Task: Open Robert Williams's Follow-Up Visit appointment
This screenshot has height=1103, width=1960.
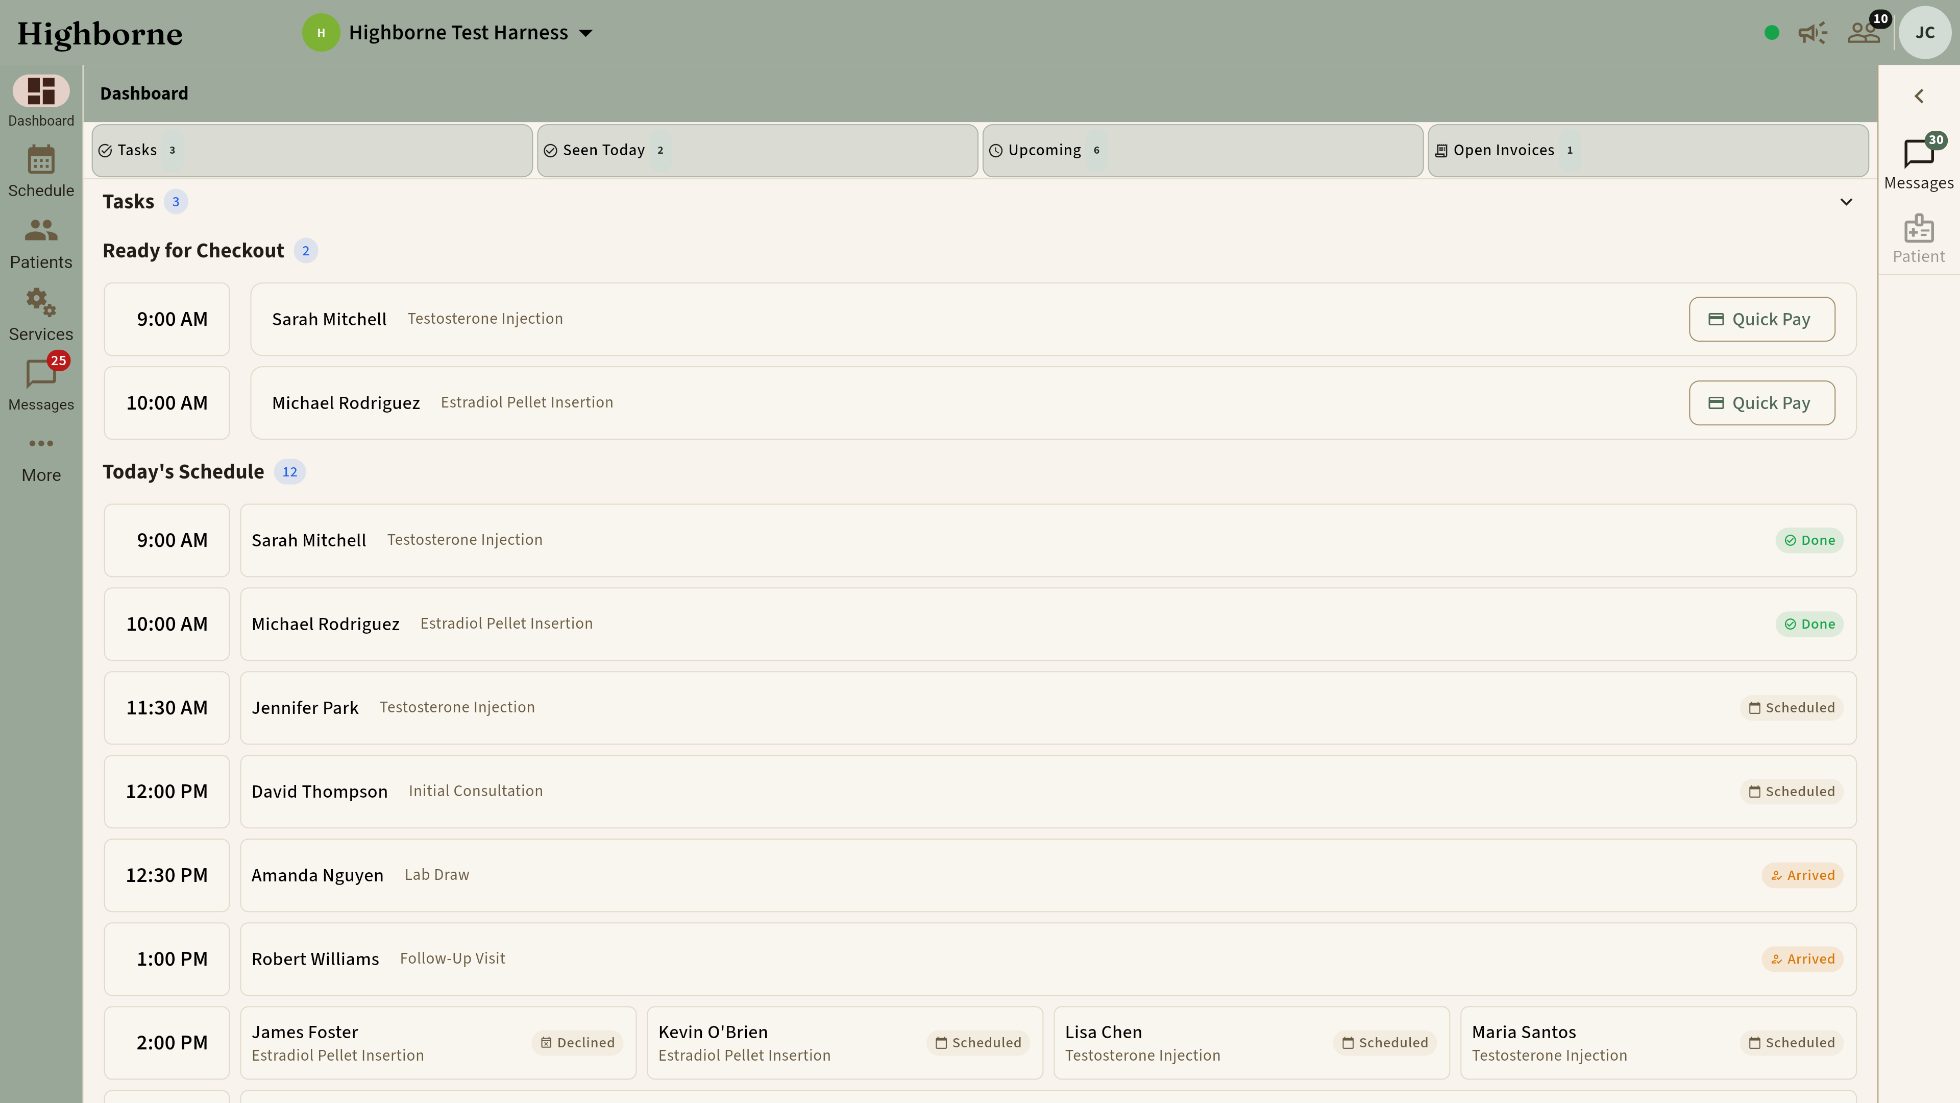Action: coord(1048,959)
